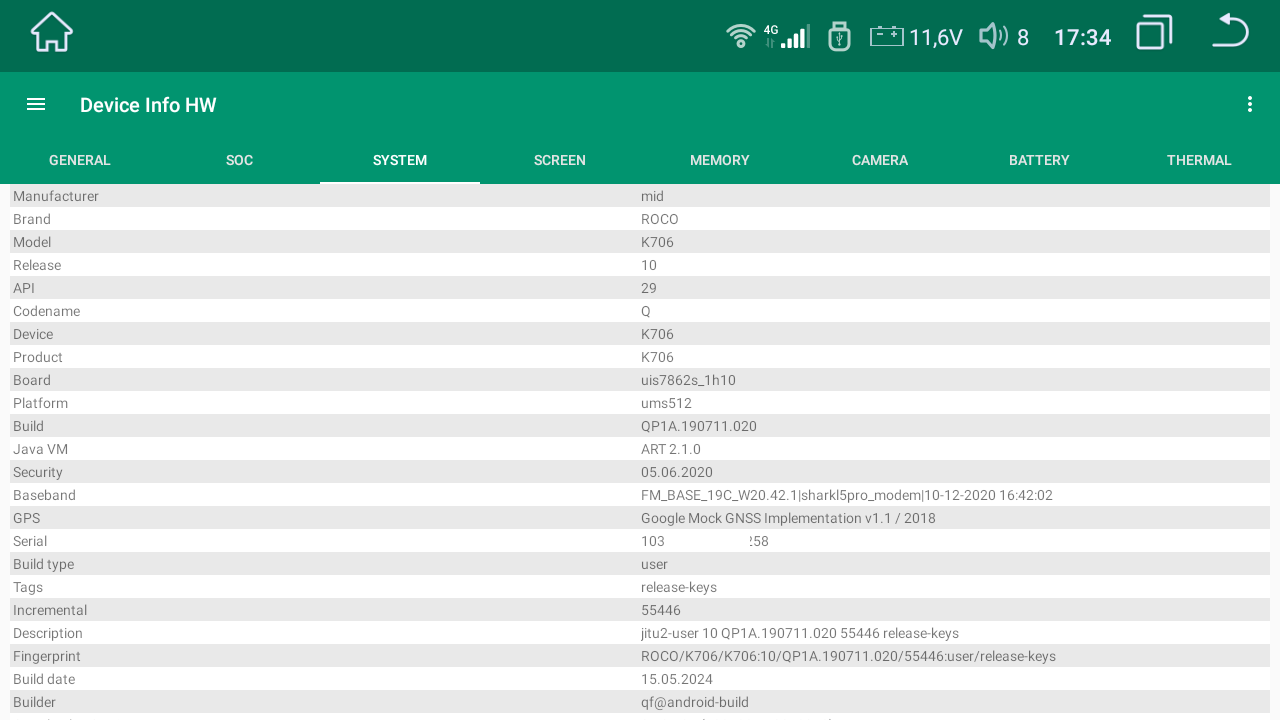The height and width of the screenshot is (720, 1280).
Task: Select the Description jitu2-user value
Action: click(800, 633)
